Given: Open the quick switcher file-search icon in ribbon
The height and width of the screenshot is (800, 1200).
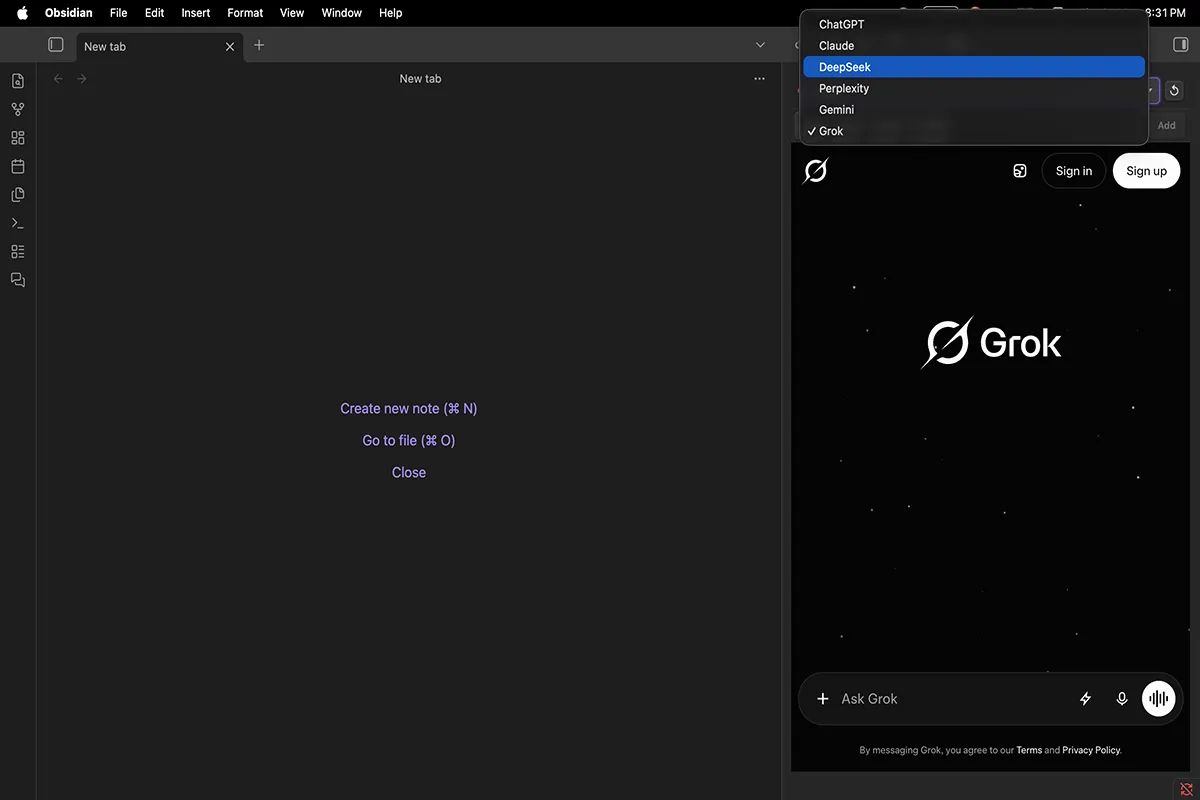Looking at the screenshot, I should tap(18, 81).
